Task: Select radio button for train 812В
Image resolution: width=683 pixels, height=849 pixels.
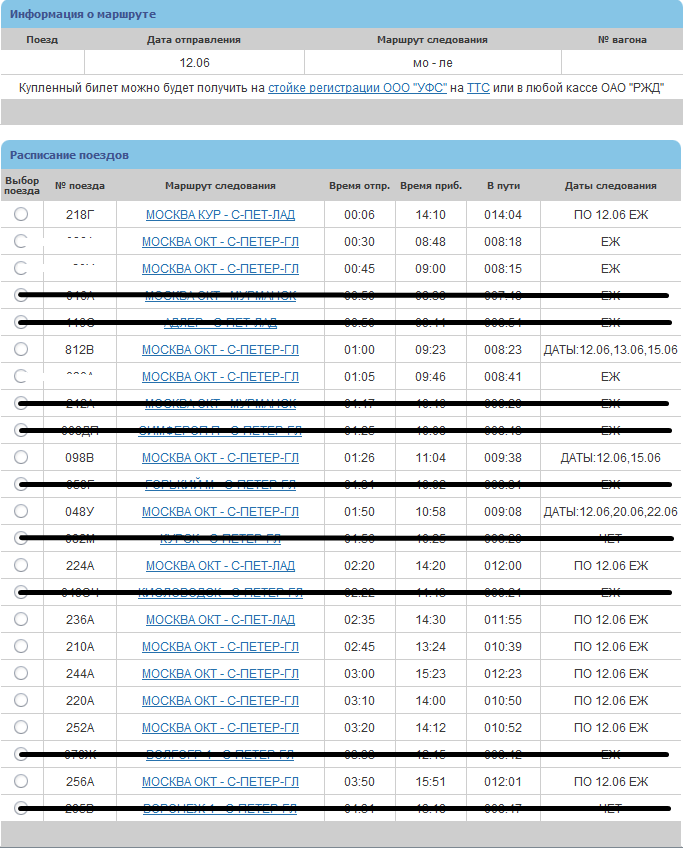Action: 21,349
